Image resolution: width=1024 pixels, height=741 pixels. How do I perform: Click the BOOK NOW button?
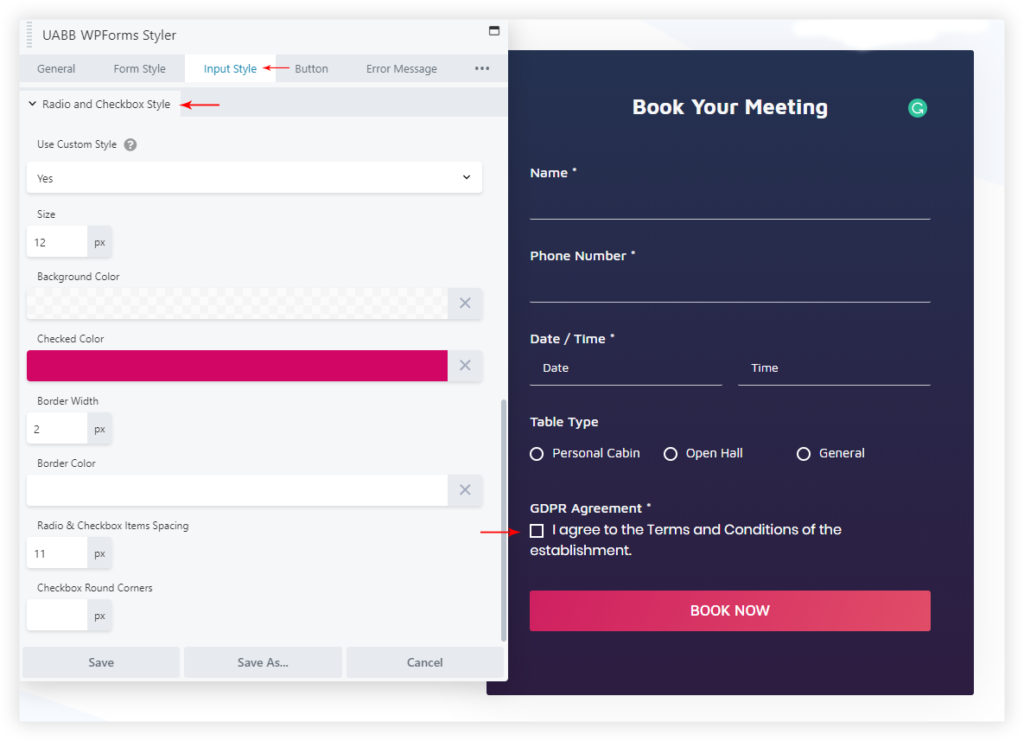click(x=729, y=610)
